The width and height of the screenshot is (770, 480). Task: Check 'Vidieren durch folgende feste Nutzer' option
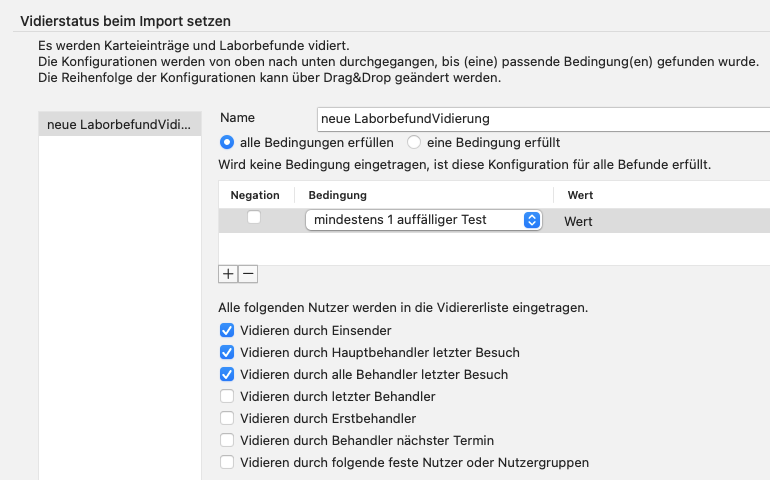(227, 462)
